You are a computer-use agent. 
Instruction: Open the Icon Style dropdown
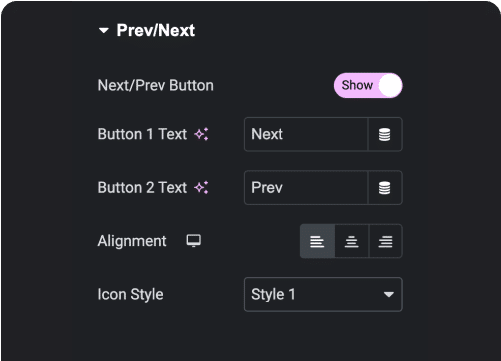coord(323,294)
